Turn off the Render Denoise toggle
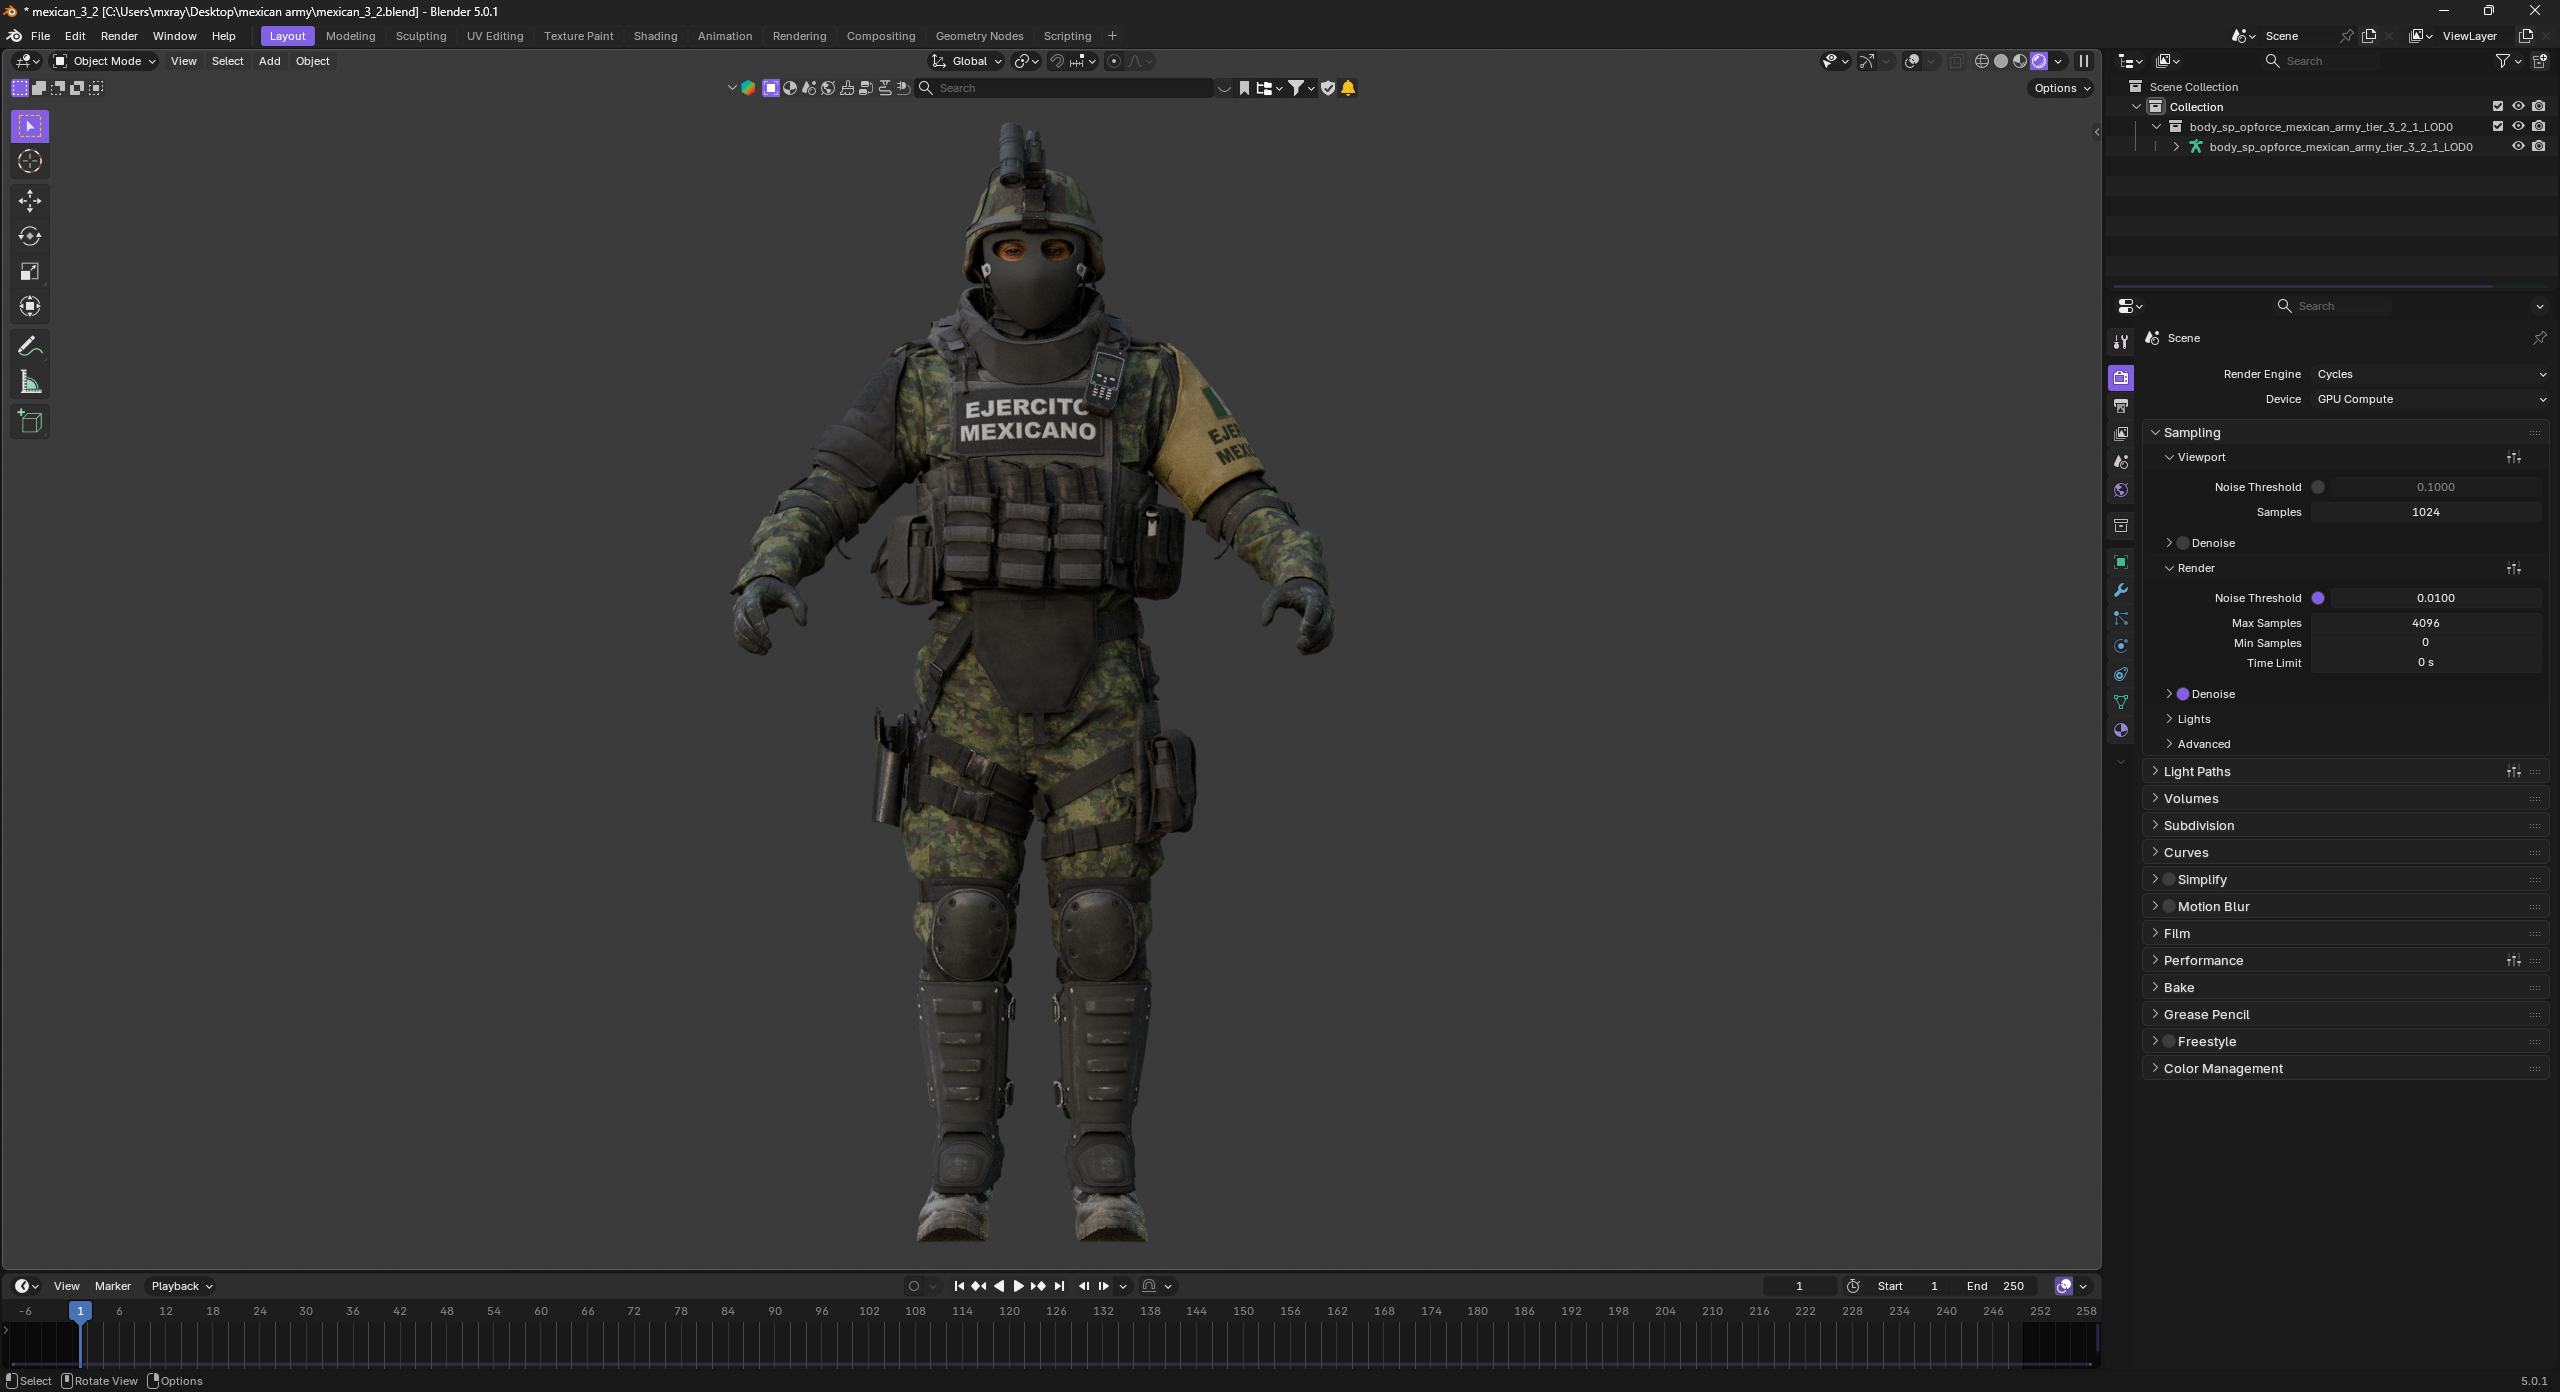2560x1392 pixels. pos(2183,694)
